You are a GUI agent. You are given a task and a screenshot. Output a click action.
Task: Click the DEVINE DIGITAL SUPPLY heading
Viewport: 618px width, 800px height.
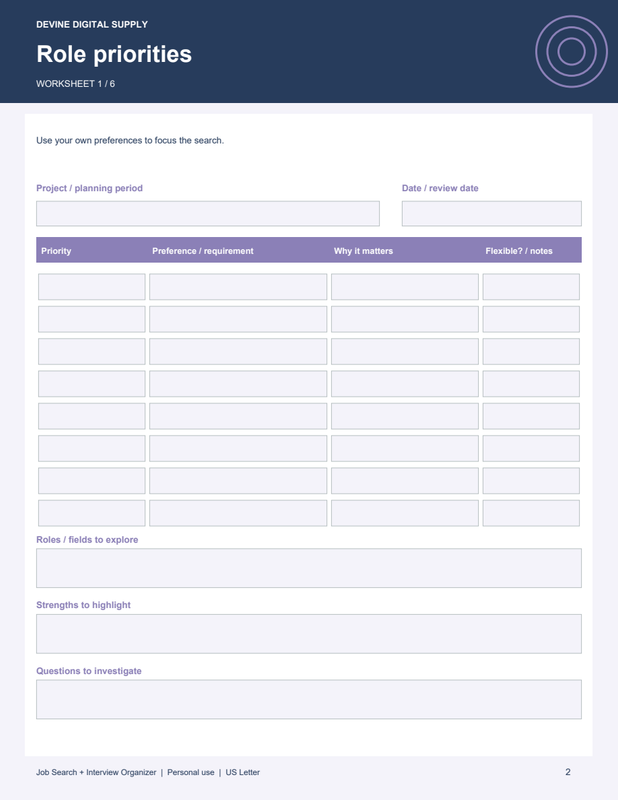click(92, 24)
